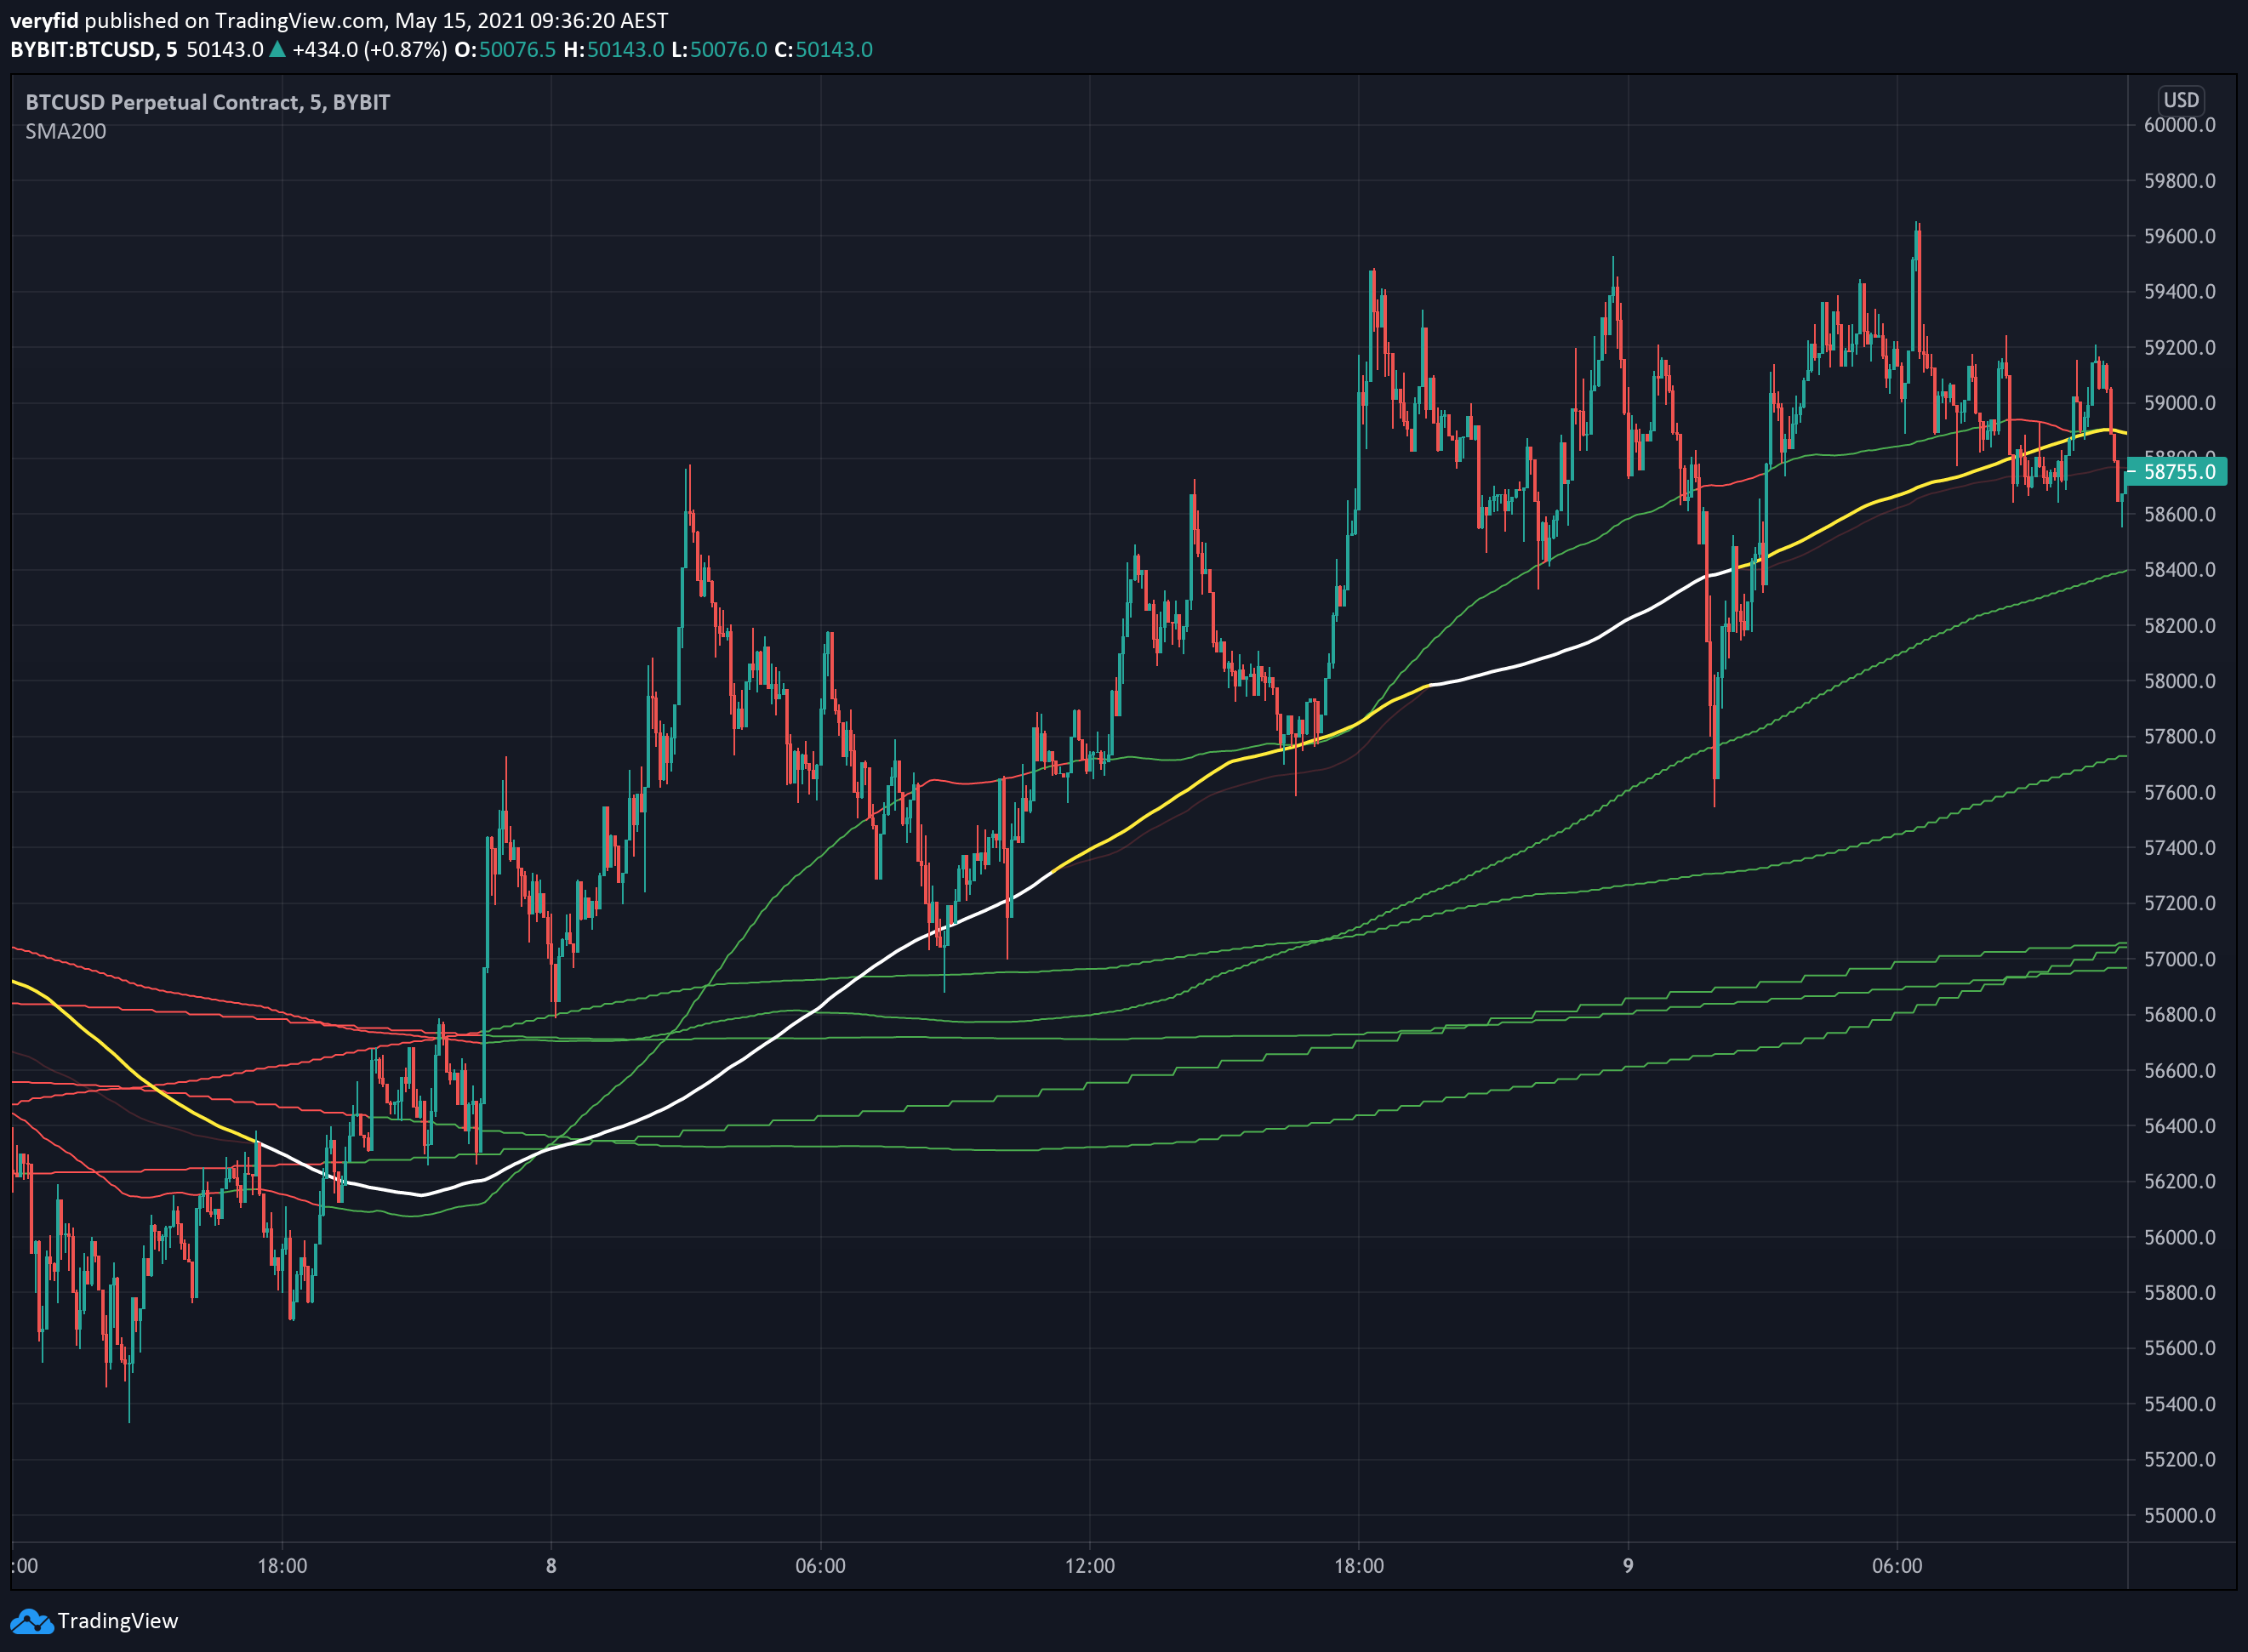The height and width of the screenshot is (1652, 2248).
Task: Click the TradingView cloud logo icon
Action: click(31, 1621)
